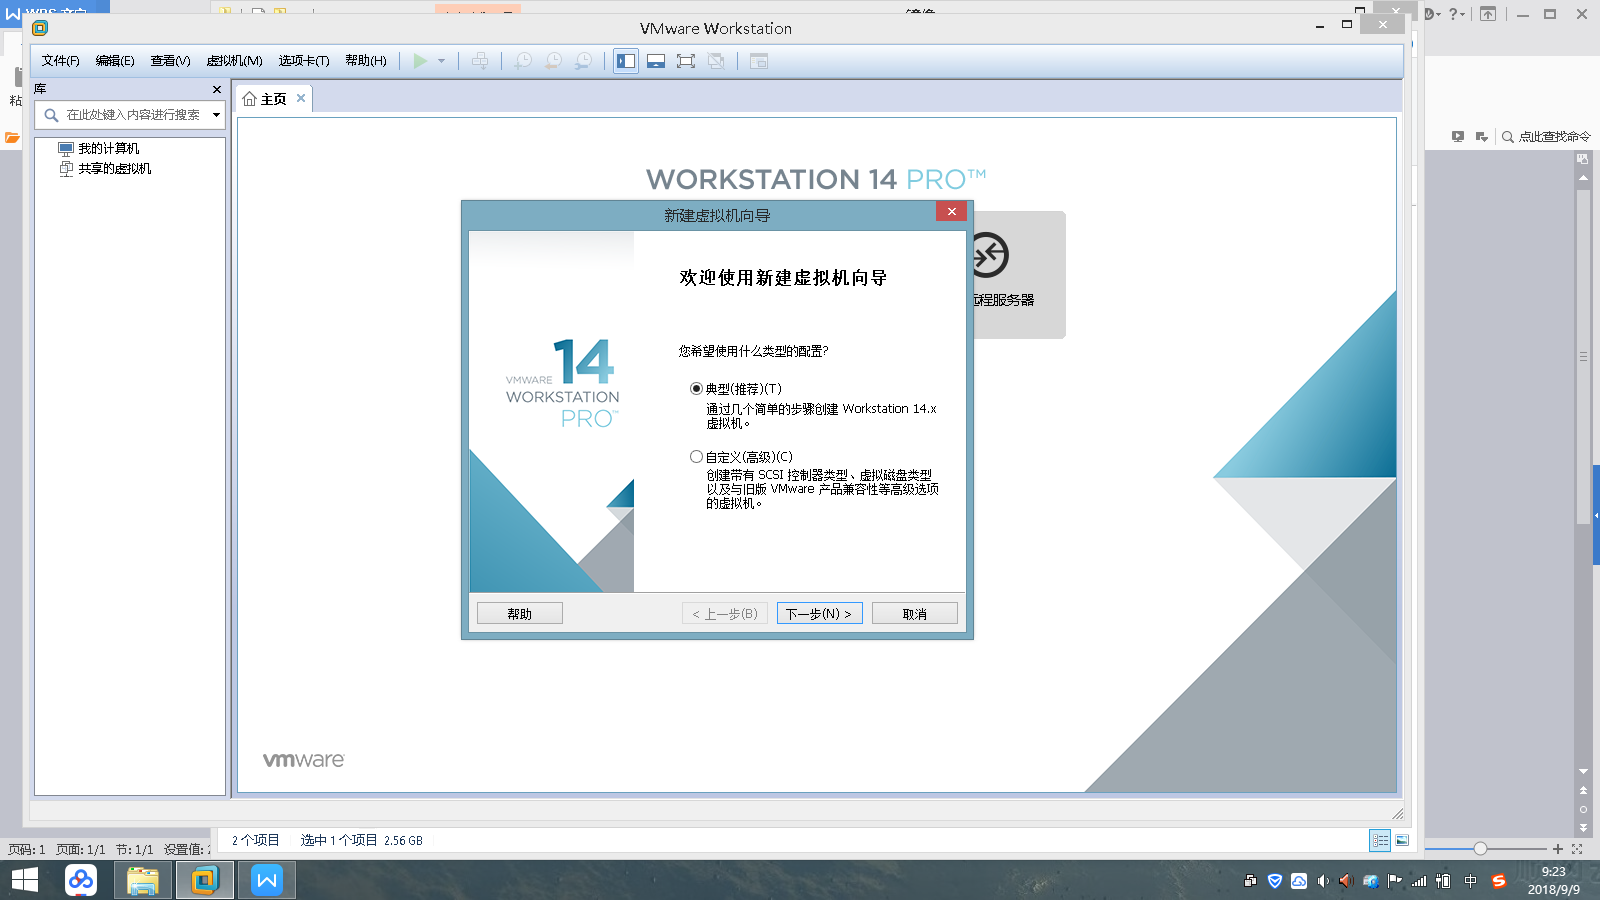Open the 文件(F) menu
The width and height of the screenshot is (1600, 900).
point(60,61)
